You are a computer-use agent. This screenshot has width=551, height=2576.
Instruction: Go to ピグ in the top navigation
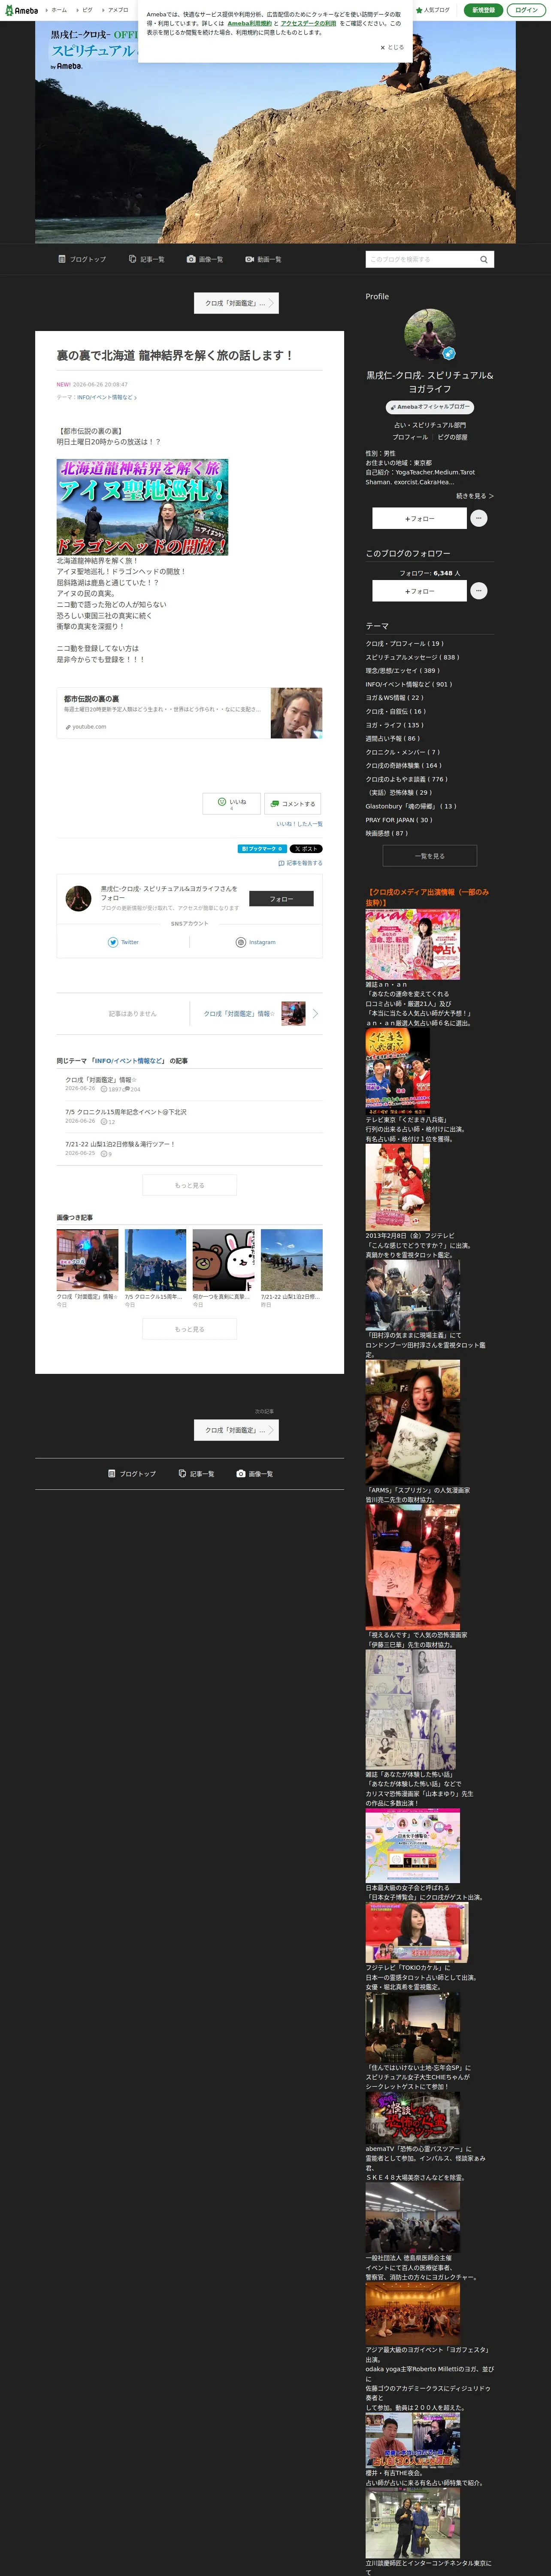coord(87,10)
